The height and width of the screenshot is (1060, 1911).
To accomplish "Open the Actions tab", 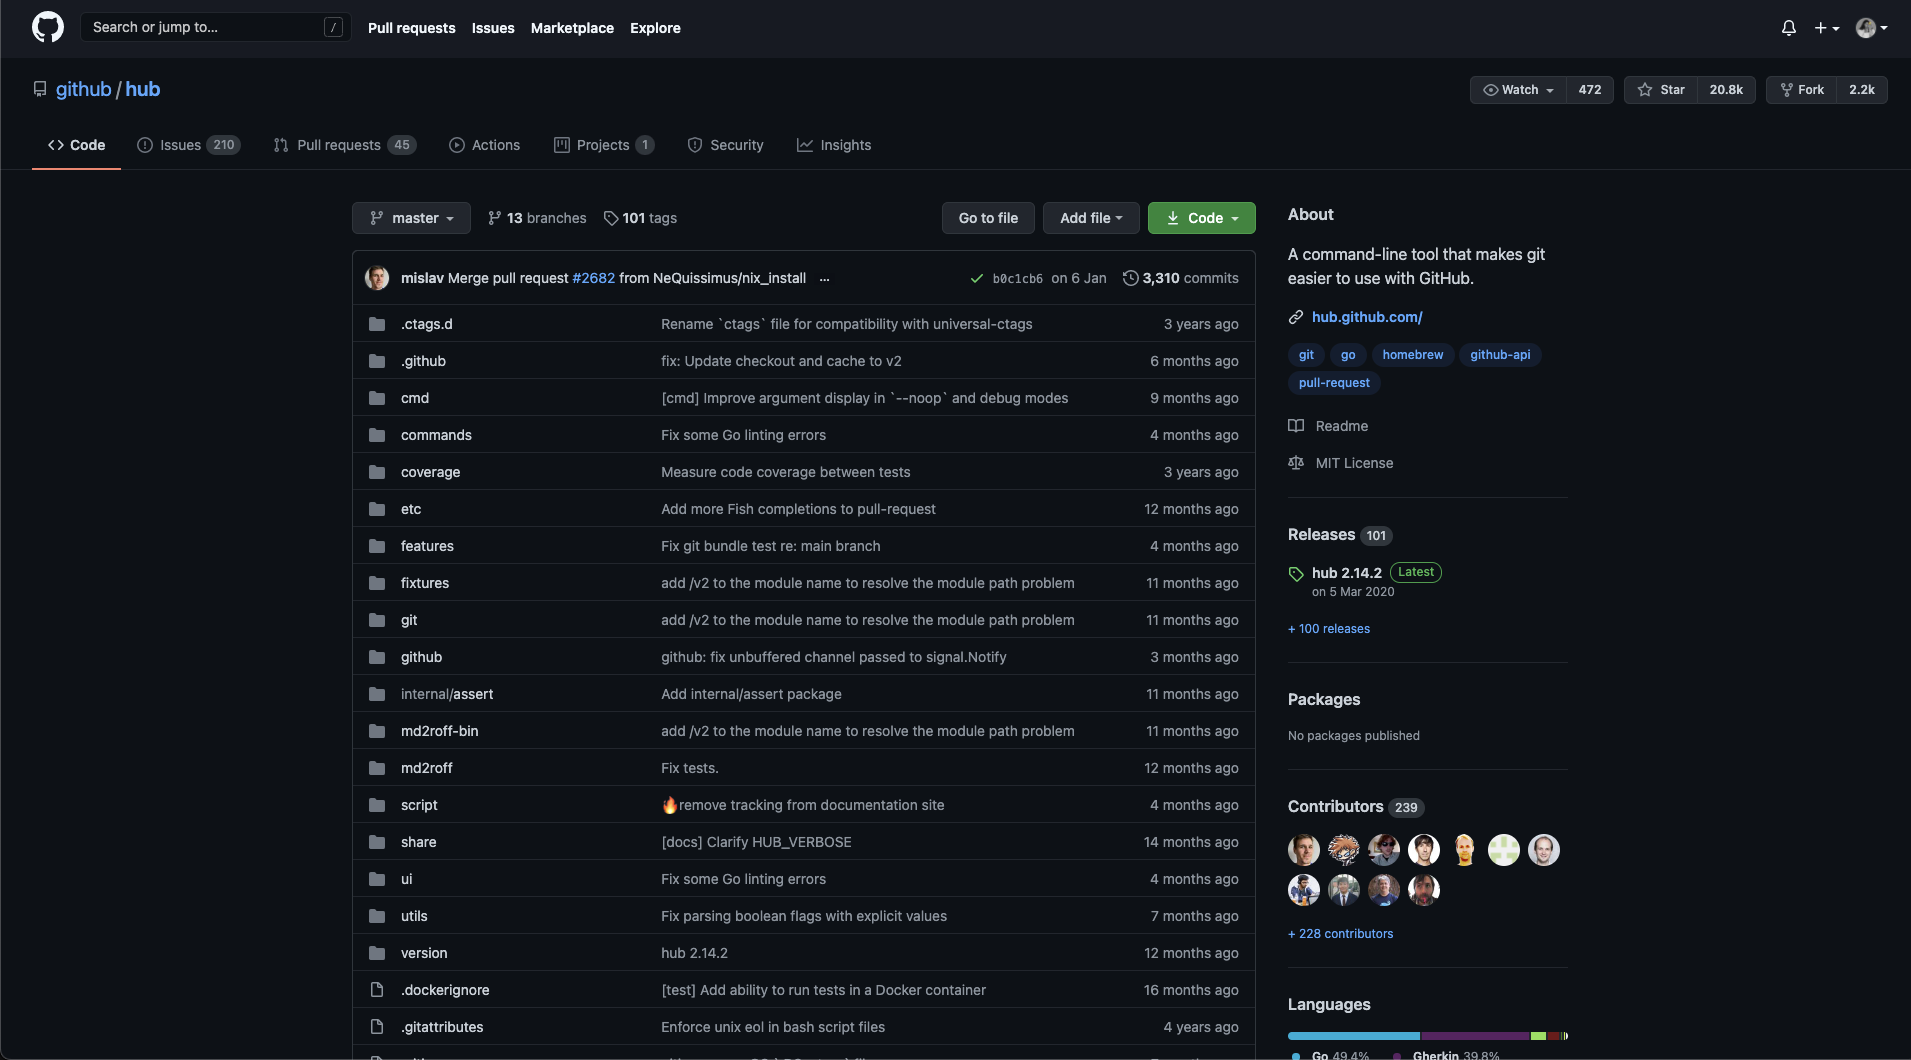I will (484, 145).
